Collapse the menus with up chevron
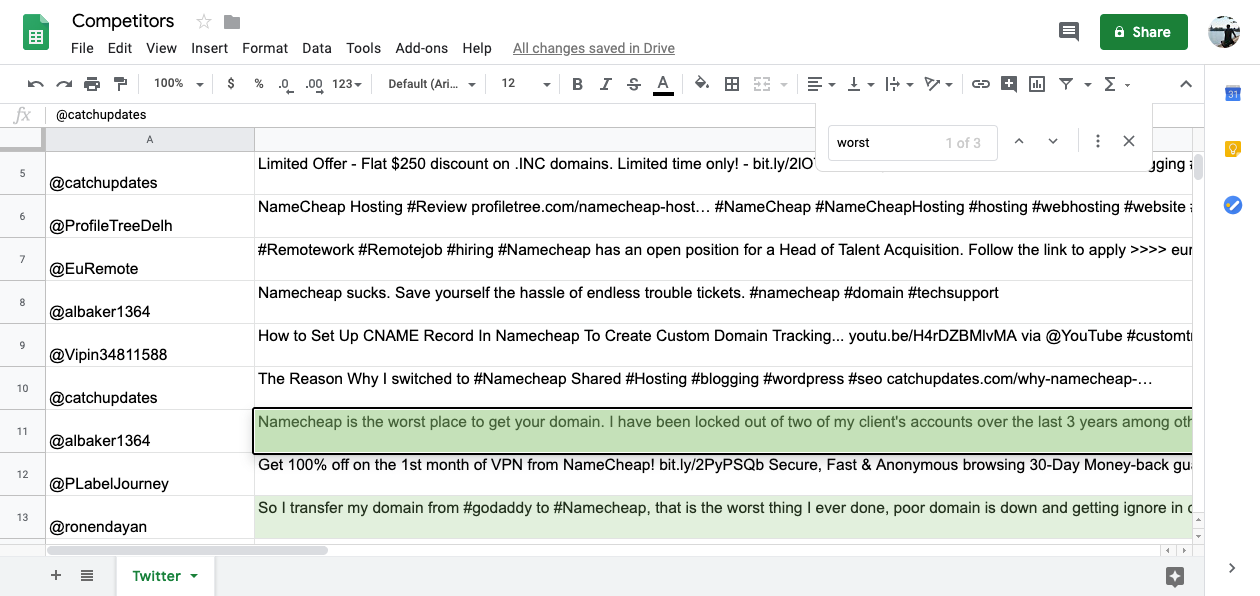Screen dimensions: 1260x596 [x=1186, y=84]
